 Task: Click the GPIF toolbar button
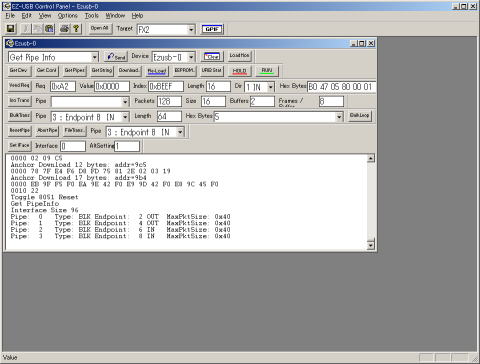tap(212, 29)
